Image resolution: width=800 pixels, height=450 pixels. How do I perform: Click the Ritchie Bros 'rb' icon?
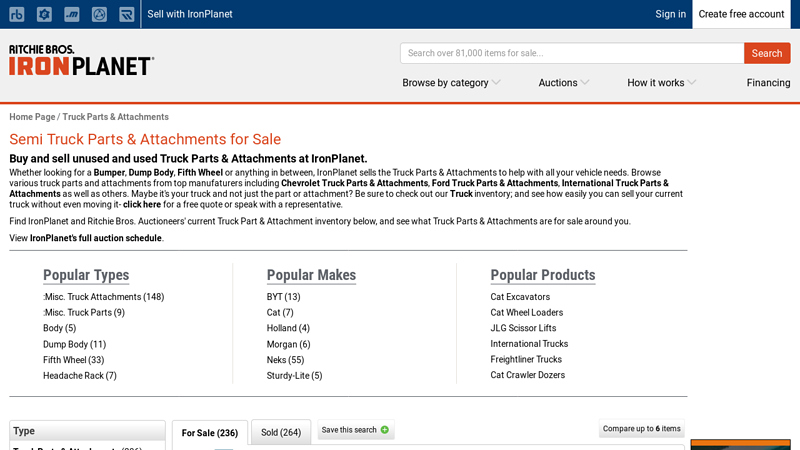click(17, 14)
